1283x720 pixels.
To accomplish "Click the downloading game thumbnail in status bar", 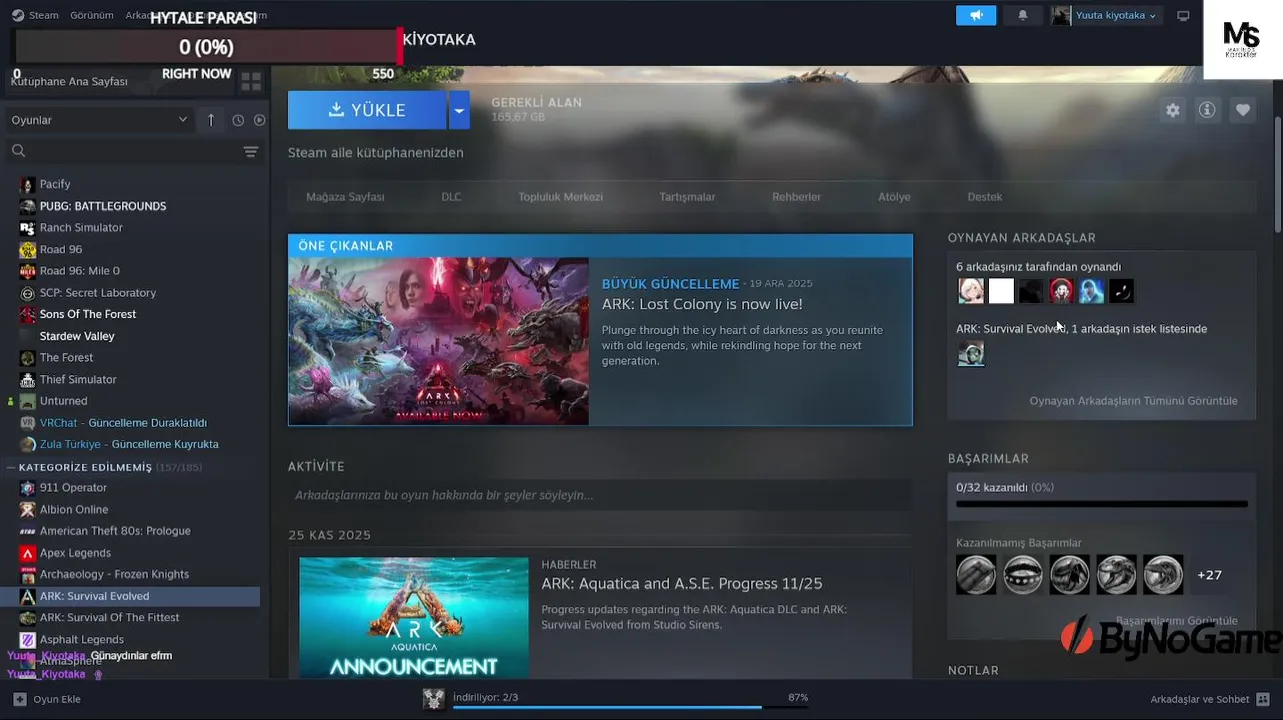I will tap(433, 699).
